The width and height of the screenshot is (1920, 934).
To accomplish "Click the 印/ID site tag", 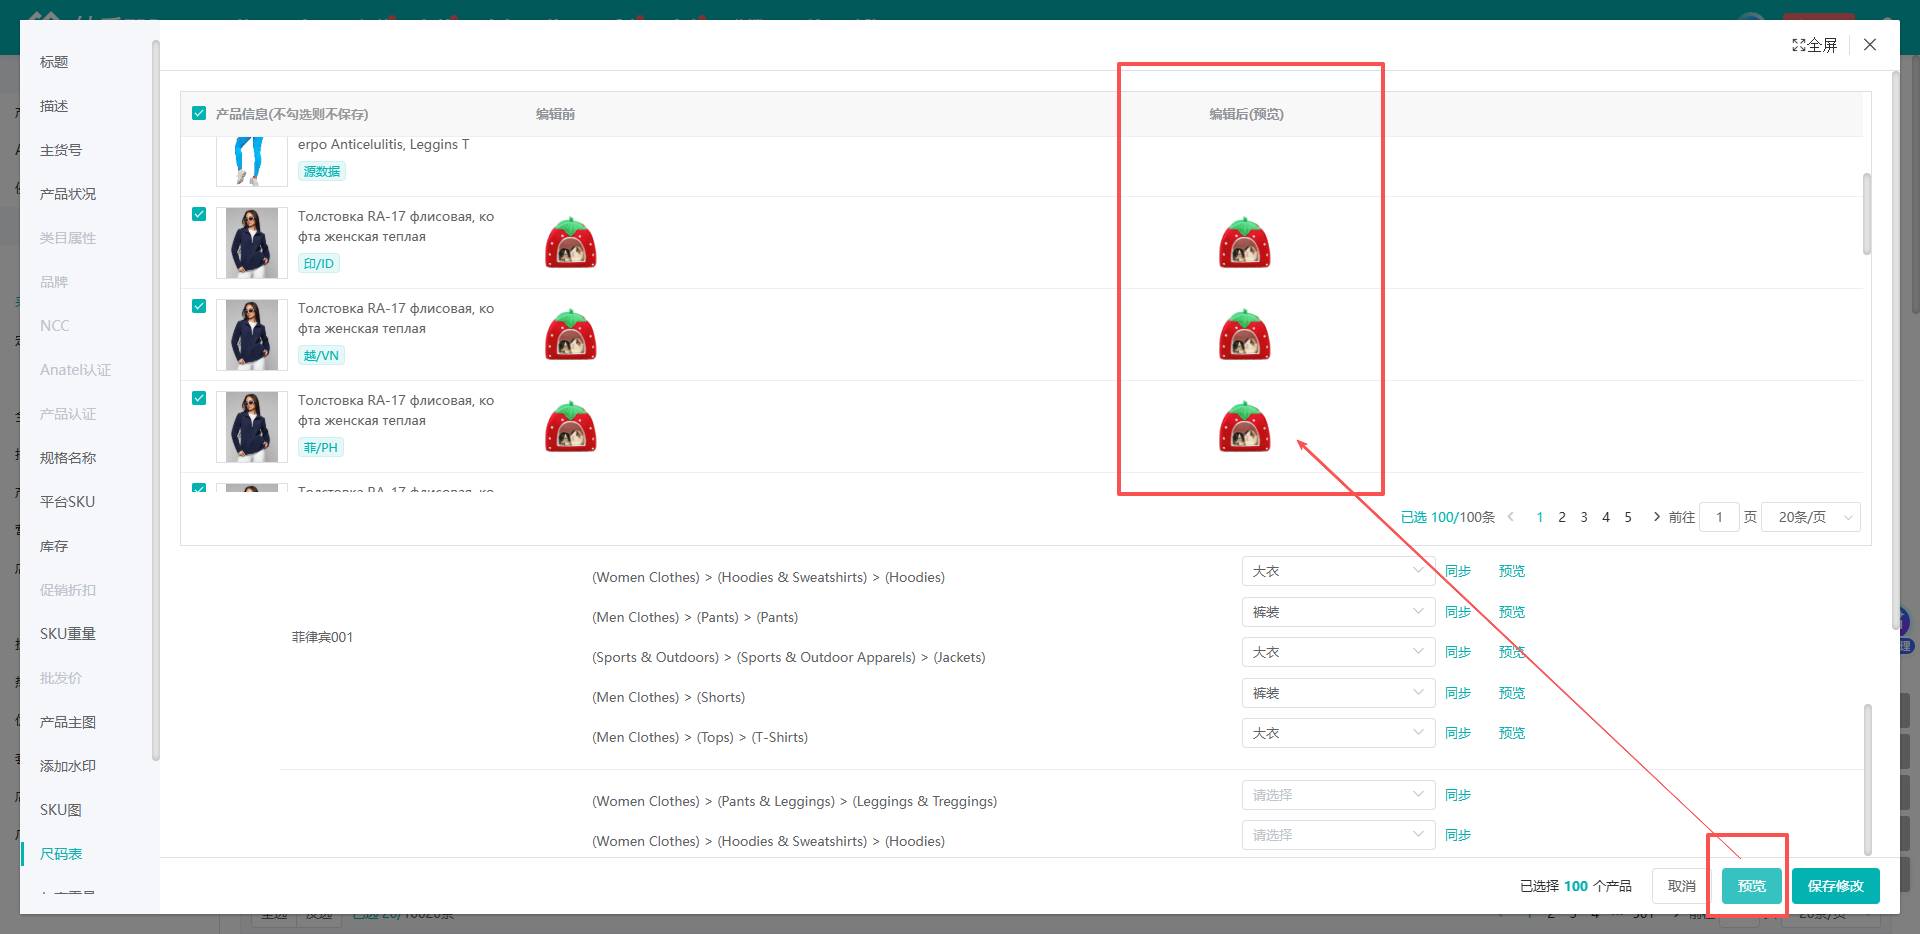I will (x=319, y=263).
